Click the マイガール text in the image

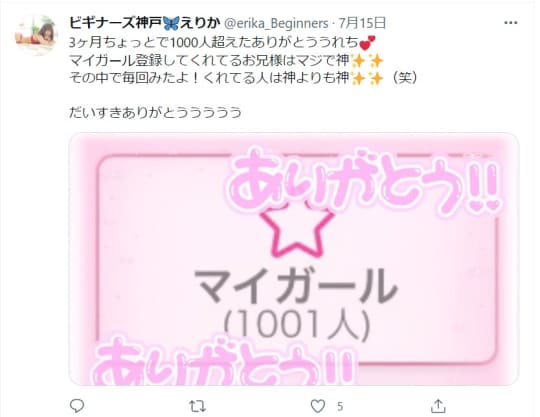(297, 286)
